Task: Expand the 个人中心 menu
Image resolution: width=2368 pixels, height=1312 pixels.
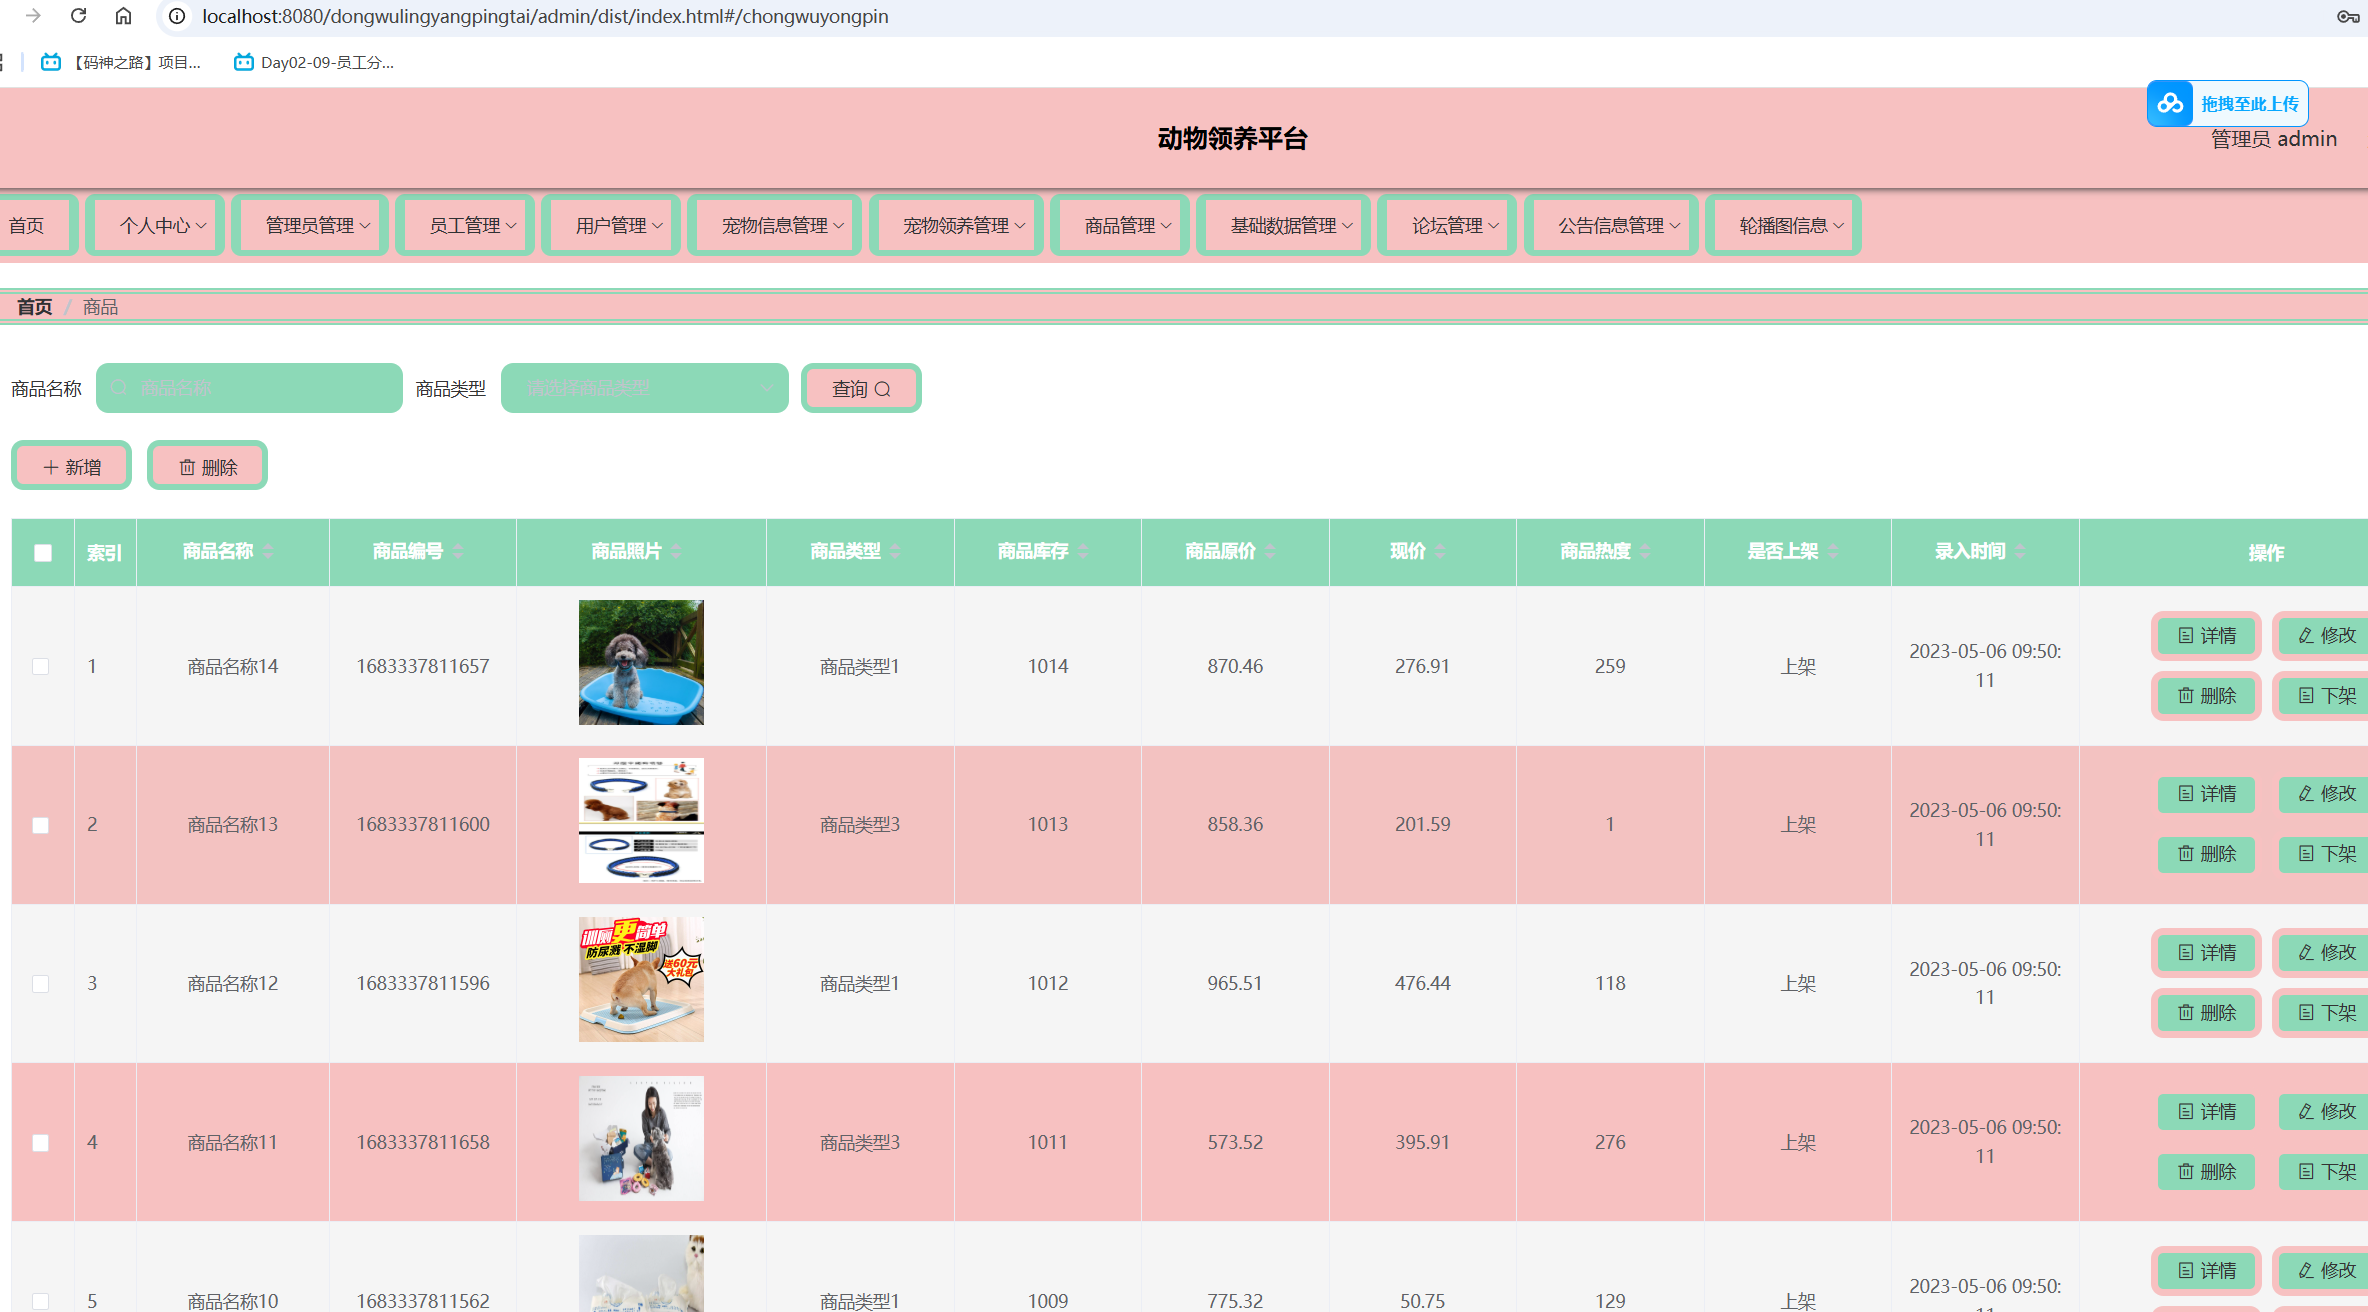Action: click(x=156, y=226)
